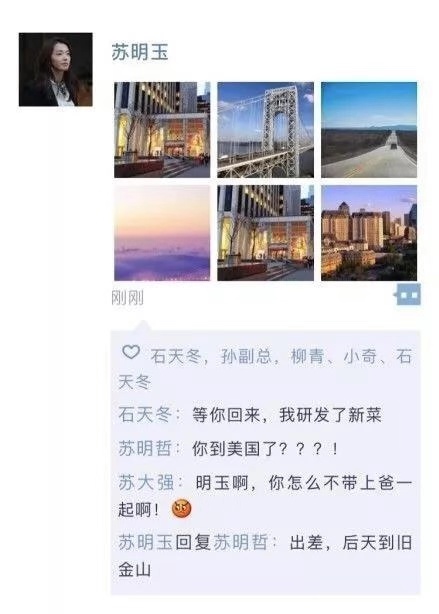The image size is (439, 614).
Task: Open the 苏明玉 name link above photos
Action: click(140, 52)
